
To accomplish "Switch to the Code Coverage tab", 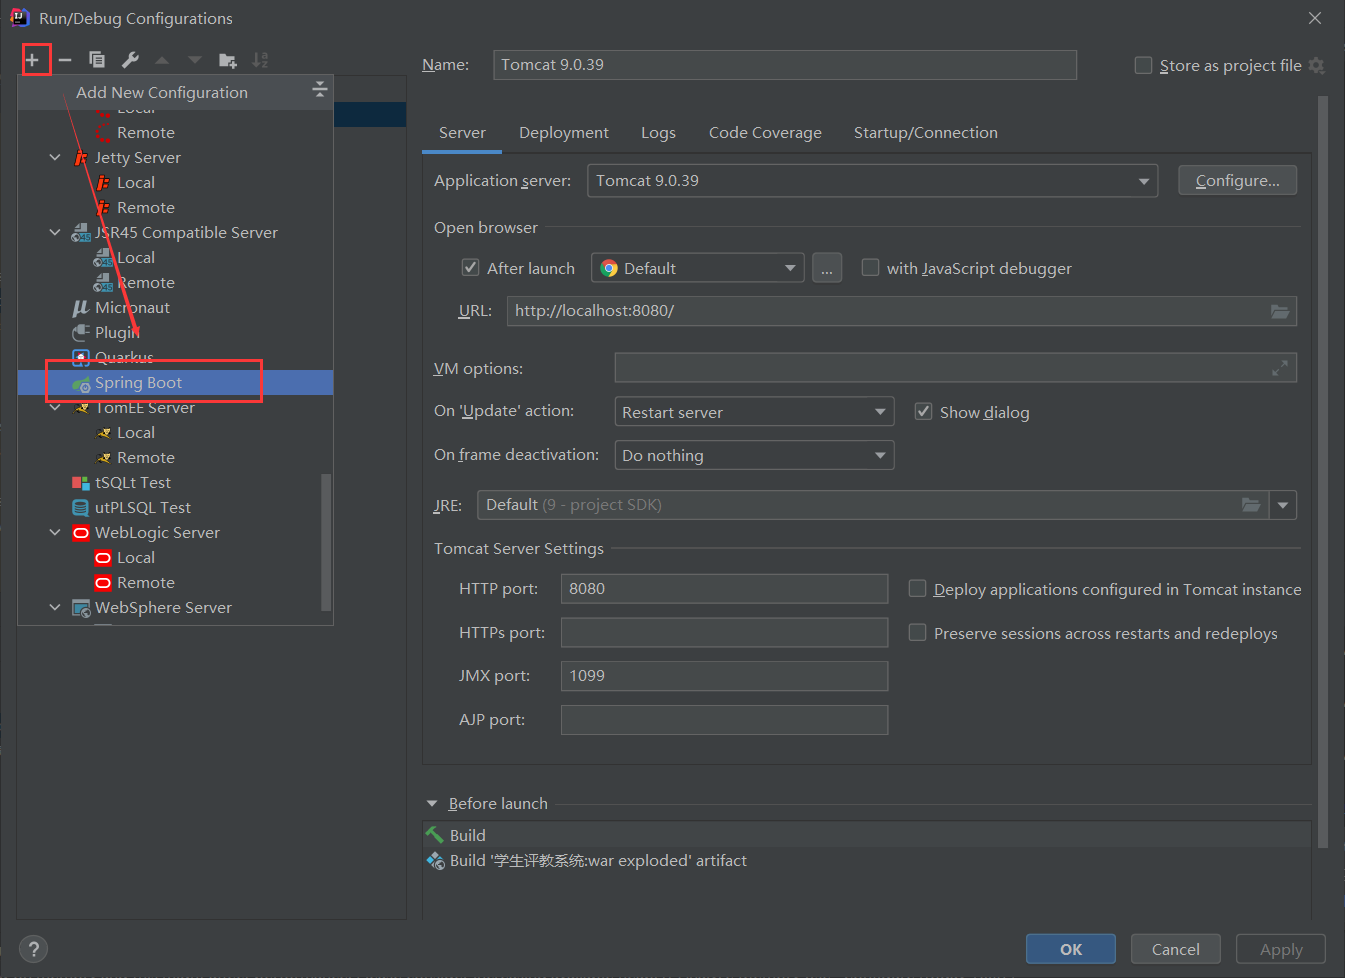I will (x=765, y=133).
